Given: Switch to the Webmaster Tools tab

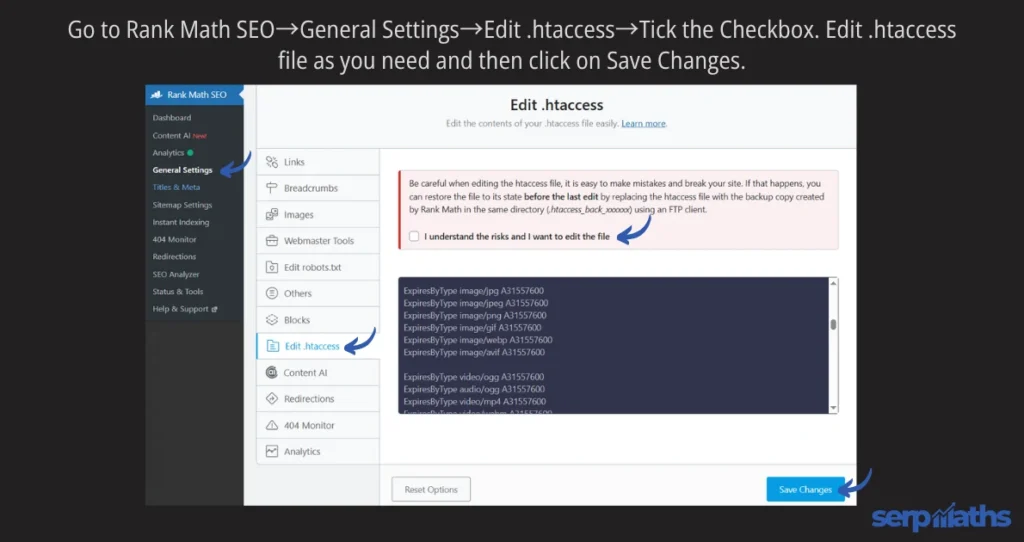Looking at the screenshot, I should click(x=318, y=240).
